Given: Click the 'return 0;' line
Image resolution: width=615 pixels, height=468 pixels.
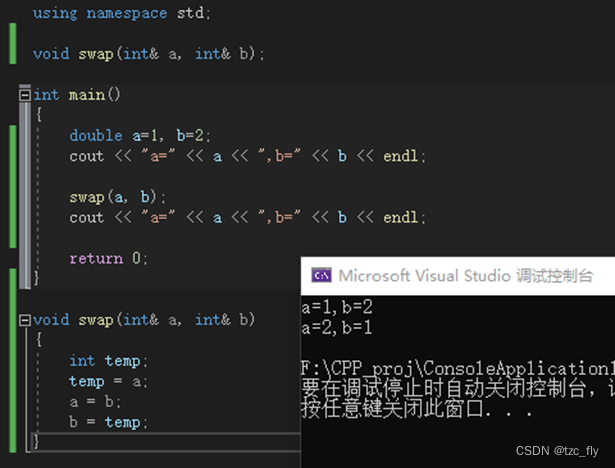Looking at the screenshot, I should click(x=109, y=258).
